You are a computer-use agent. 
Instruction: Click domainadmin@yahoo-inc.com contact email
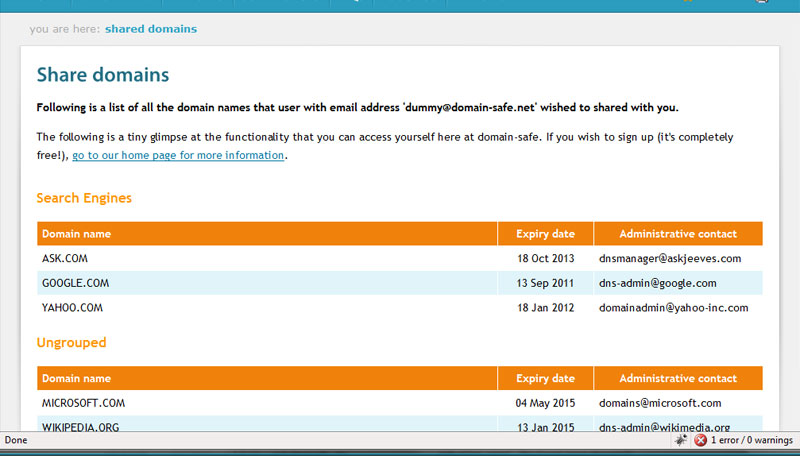(673, 308)
